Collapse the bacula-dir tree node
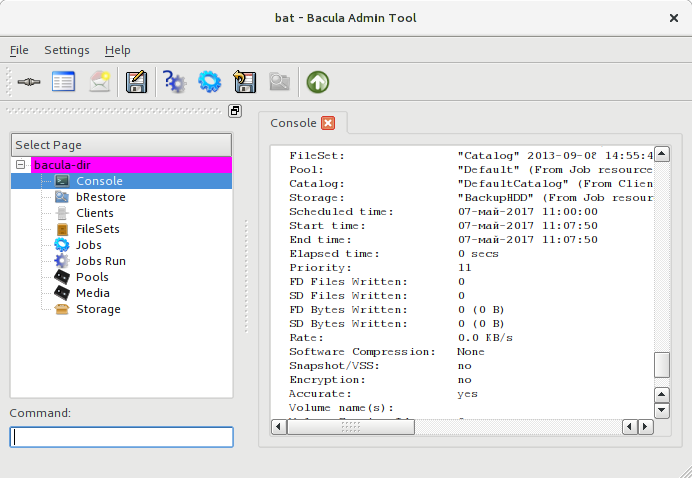The image size is (692, 478). [21, 165]
